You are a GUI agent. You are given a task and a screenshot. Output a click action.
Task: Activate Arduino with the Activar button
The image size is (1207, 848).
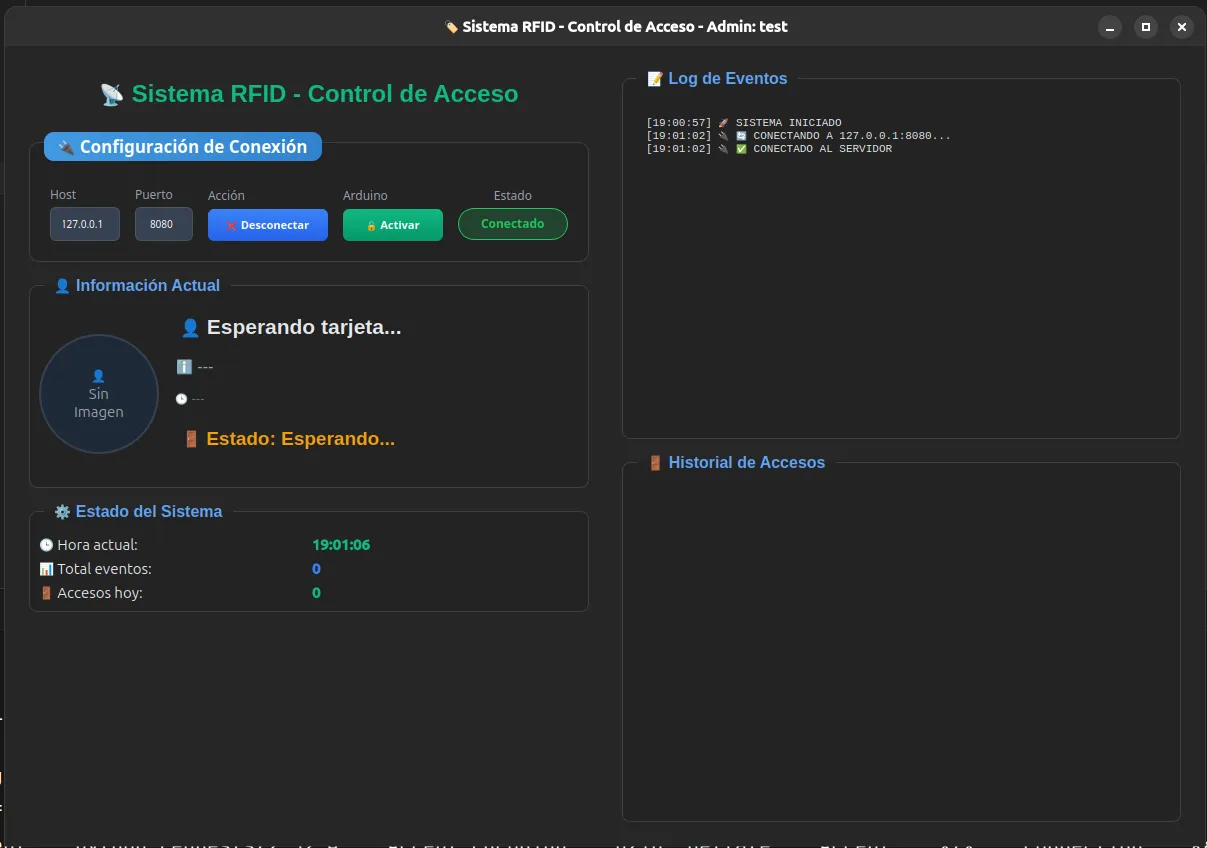(393, 225)
